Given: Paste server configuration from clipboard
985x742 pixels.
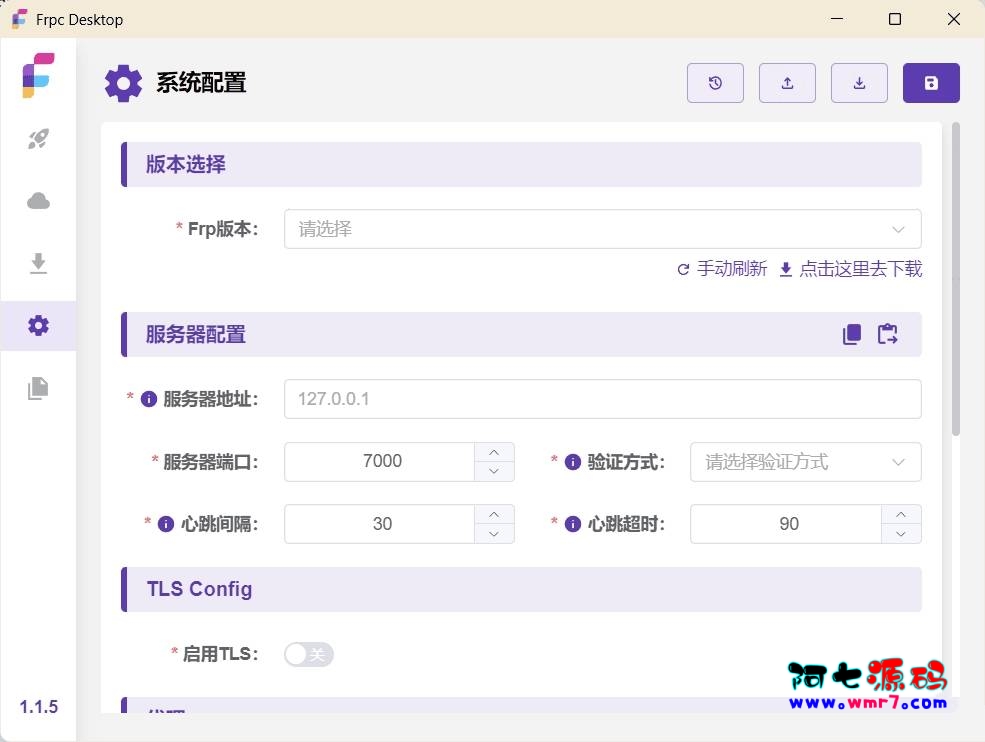Looking at the screenshot, I should pyautogui.click(x=888, y=334).
